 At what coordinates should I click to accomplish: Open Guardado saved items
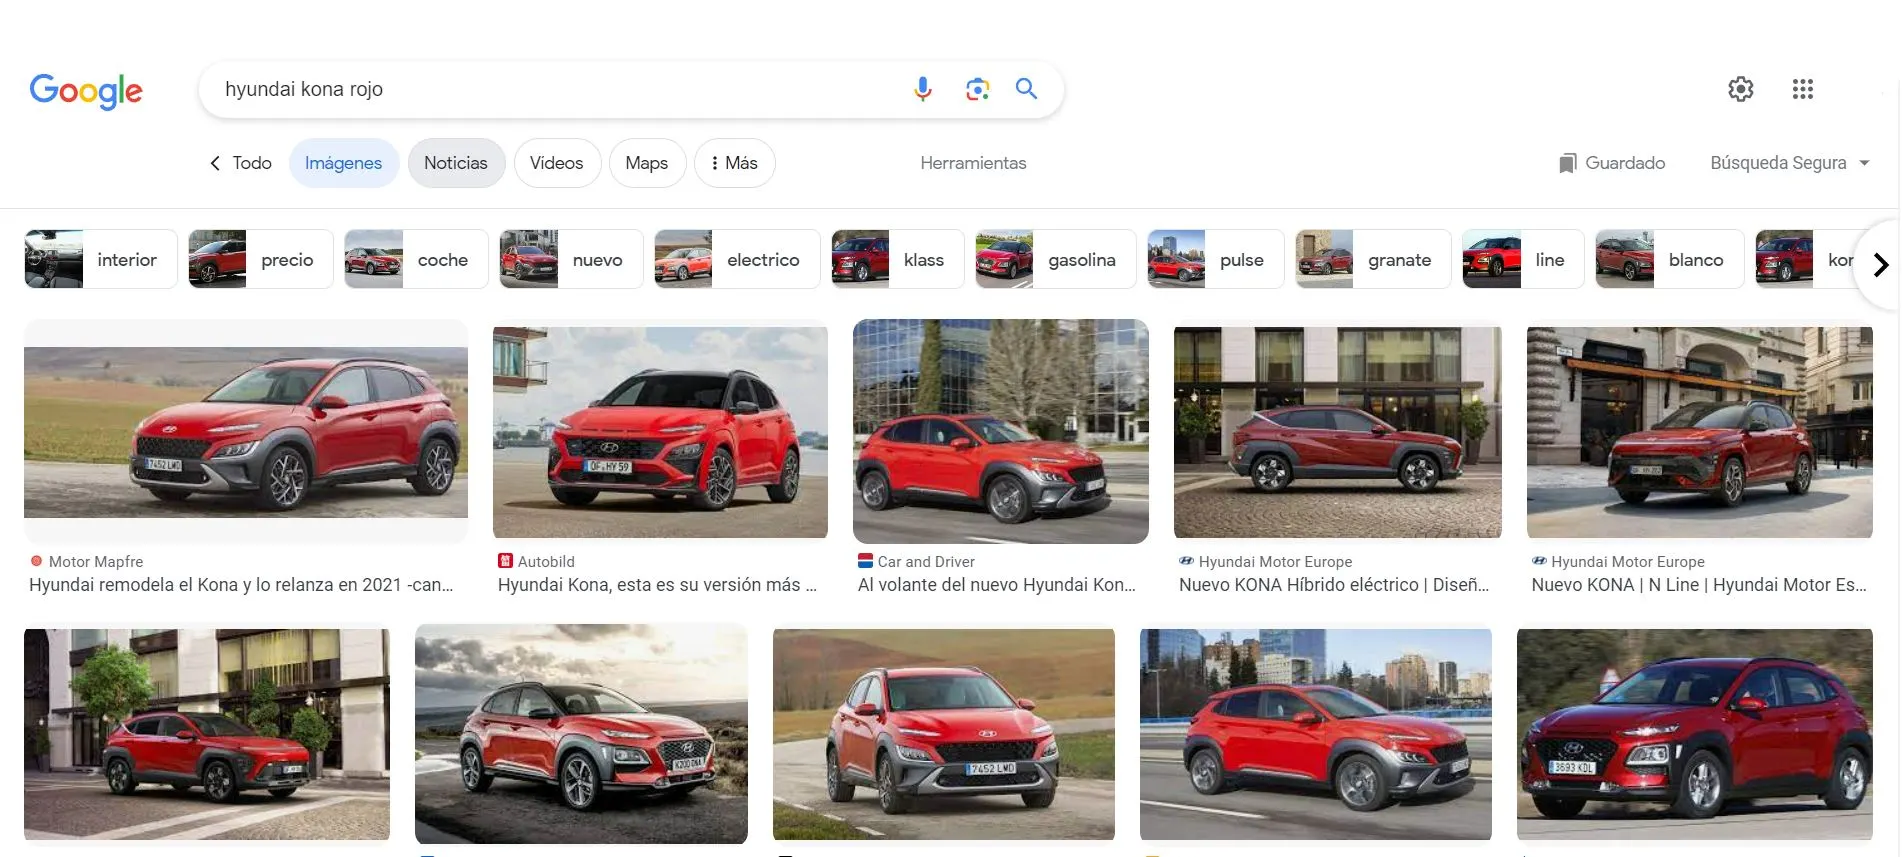click(1612, 163)
